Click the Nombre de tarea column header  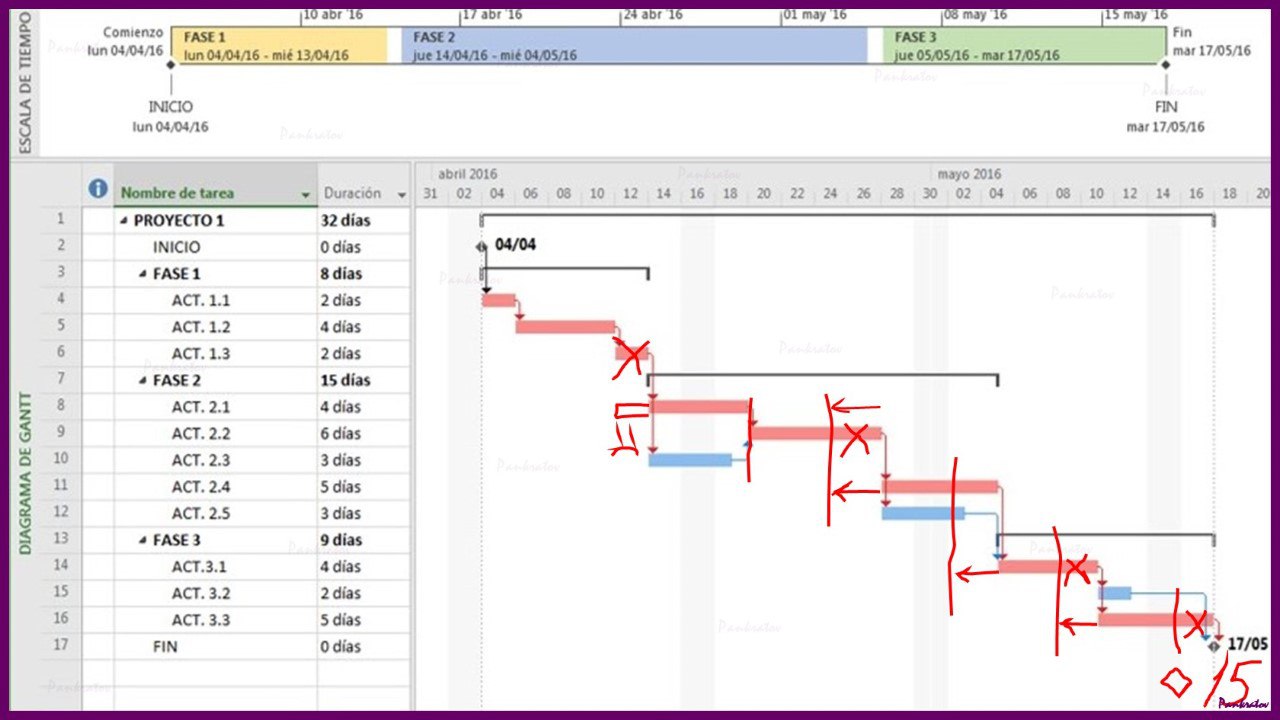coord(215,194)
